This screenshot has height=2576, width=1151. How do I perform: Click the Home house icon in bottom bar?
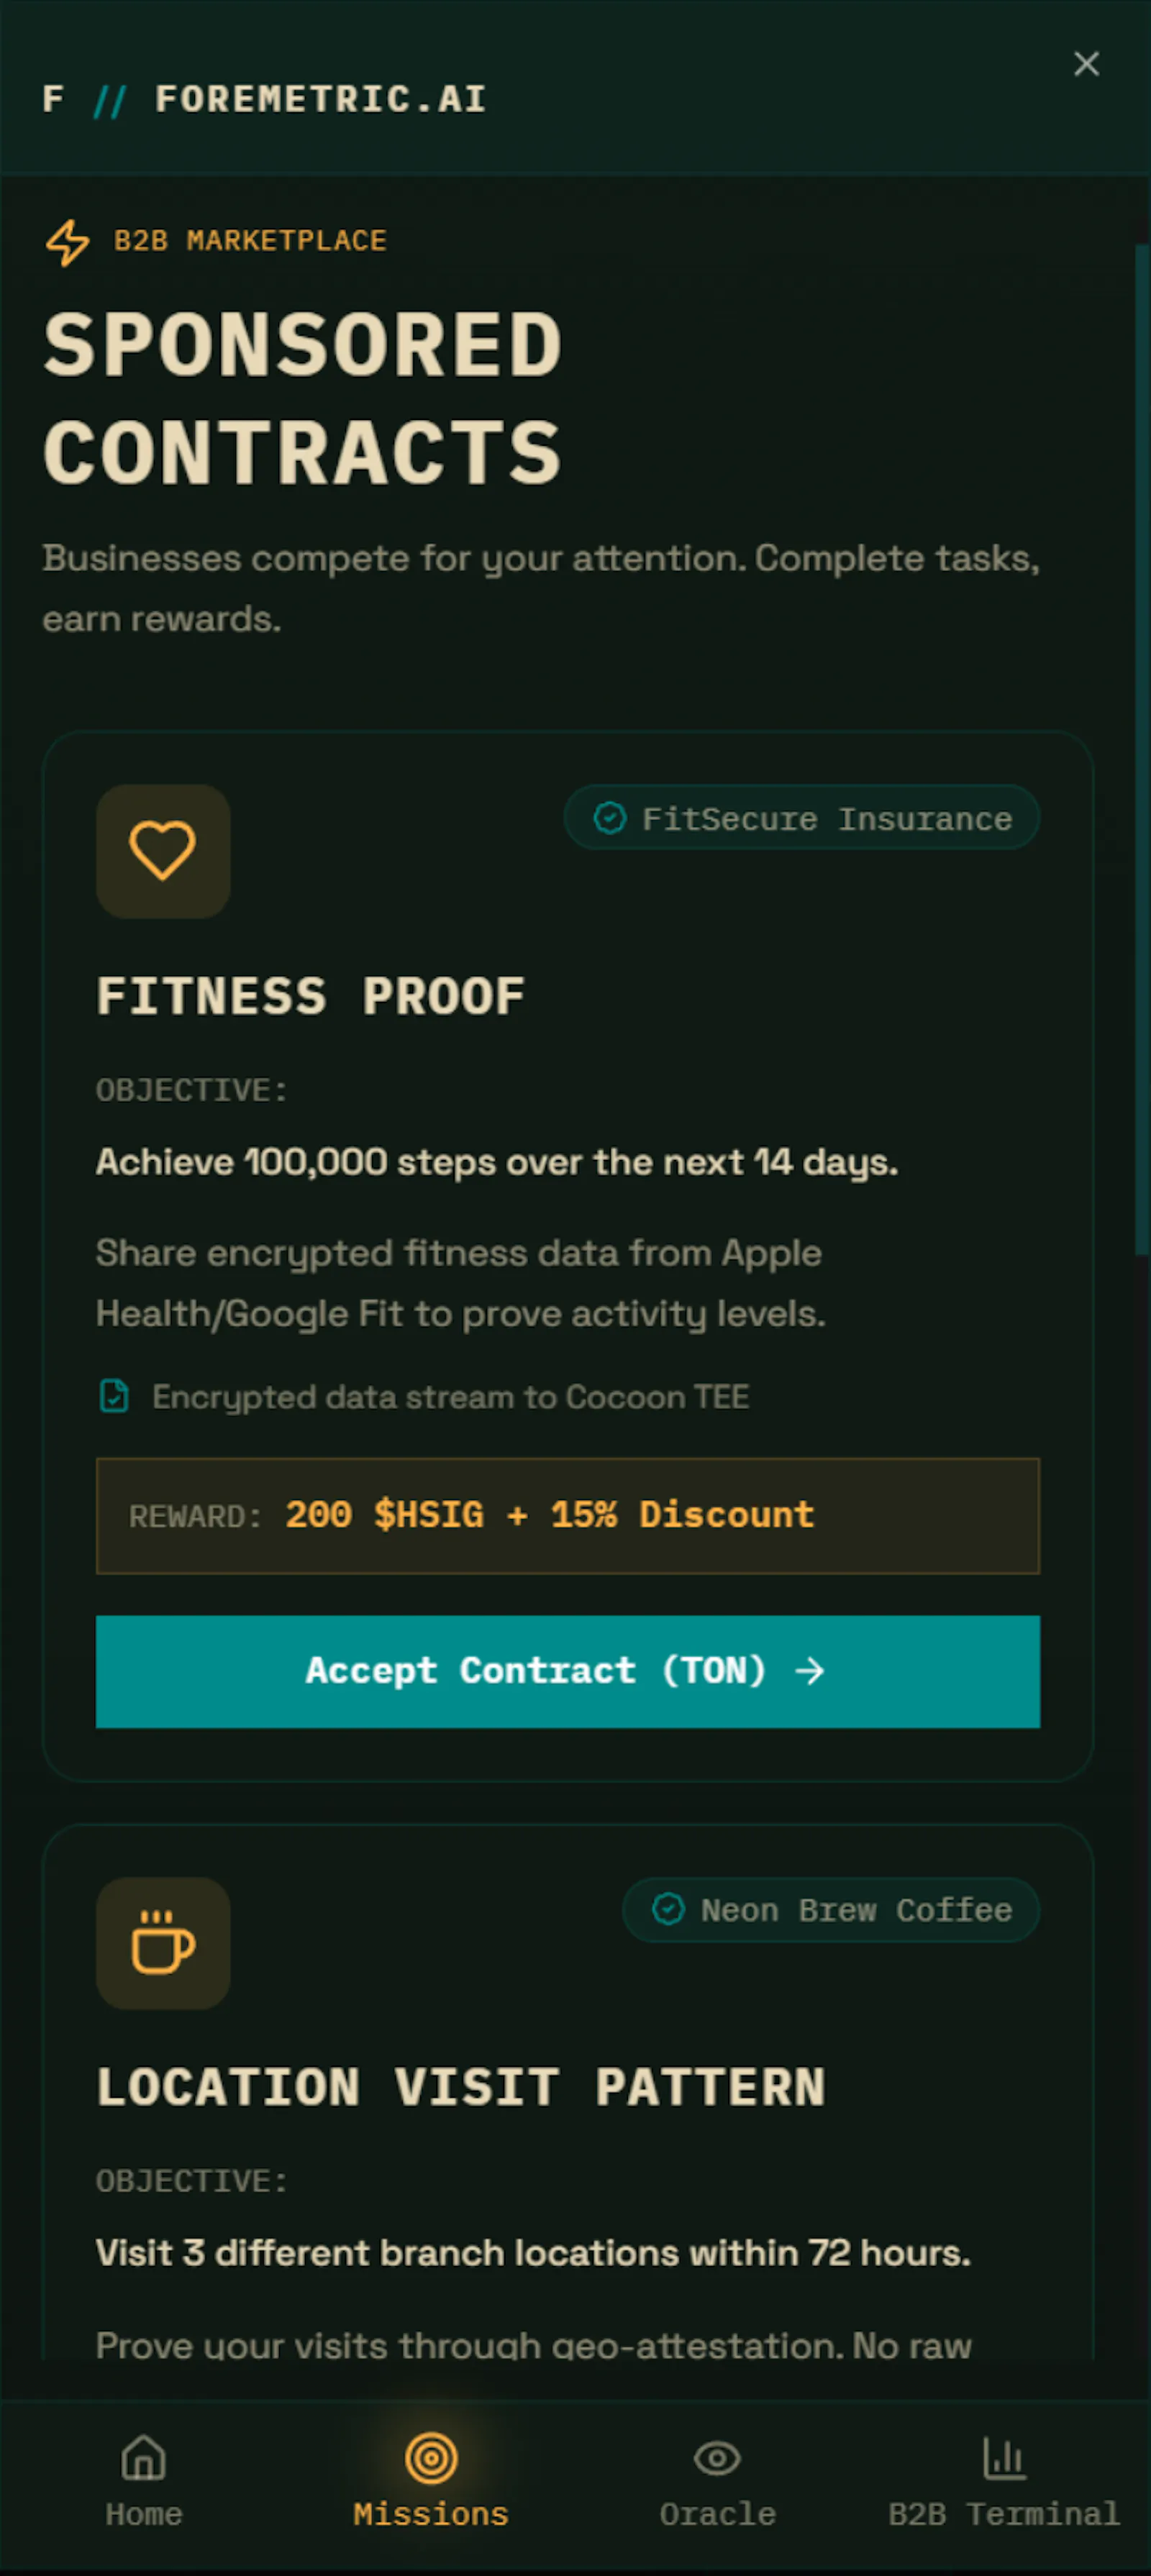[144, 2457]
